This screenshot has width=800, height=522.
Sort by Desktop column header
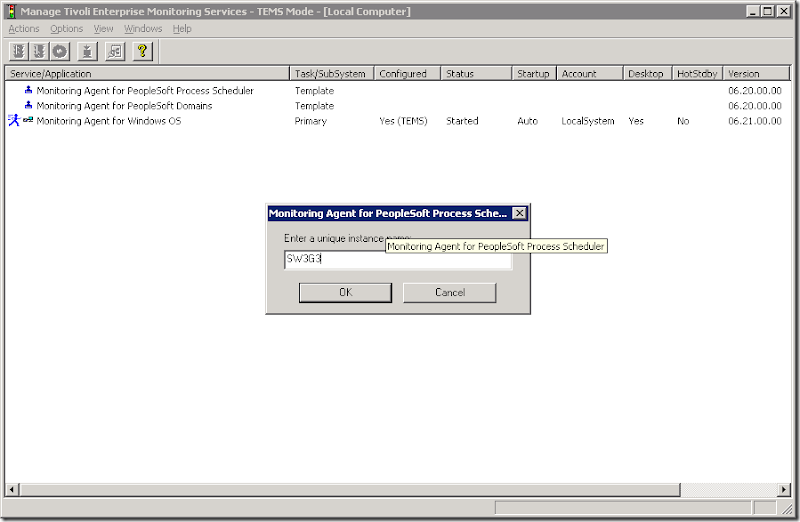(647, 73)
